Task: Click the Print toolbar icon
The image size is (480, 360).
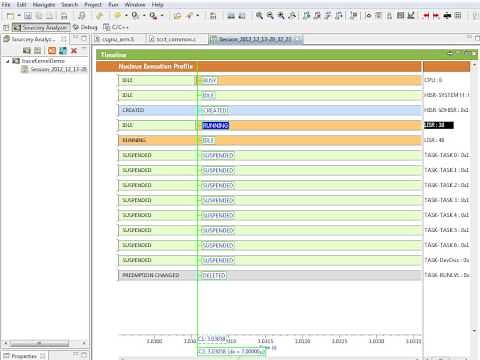Action: coord(64,15)
